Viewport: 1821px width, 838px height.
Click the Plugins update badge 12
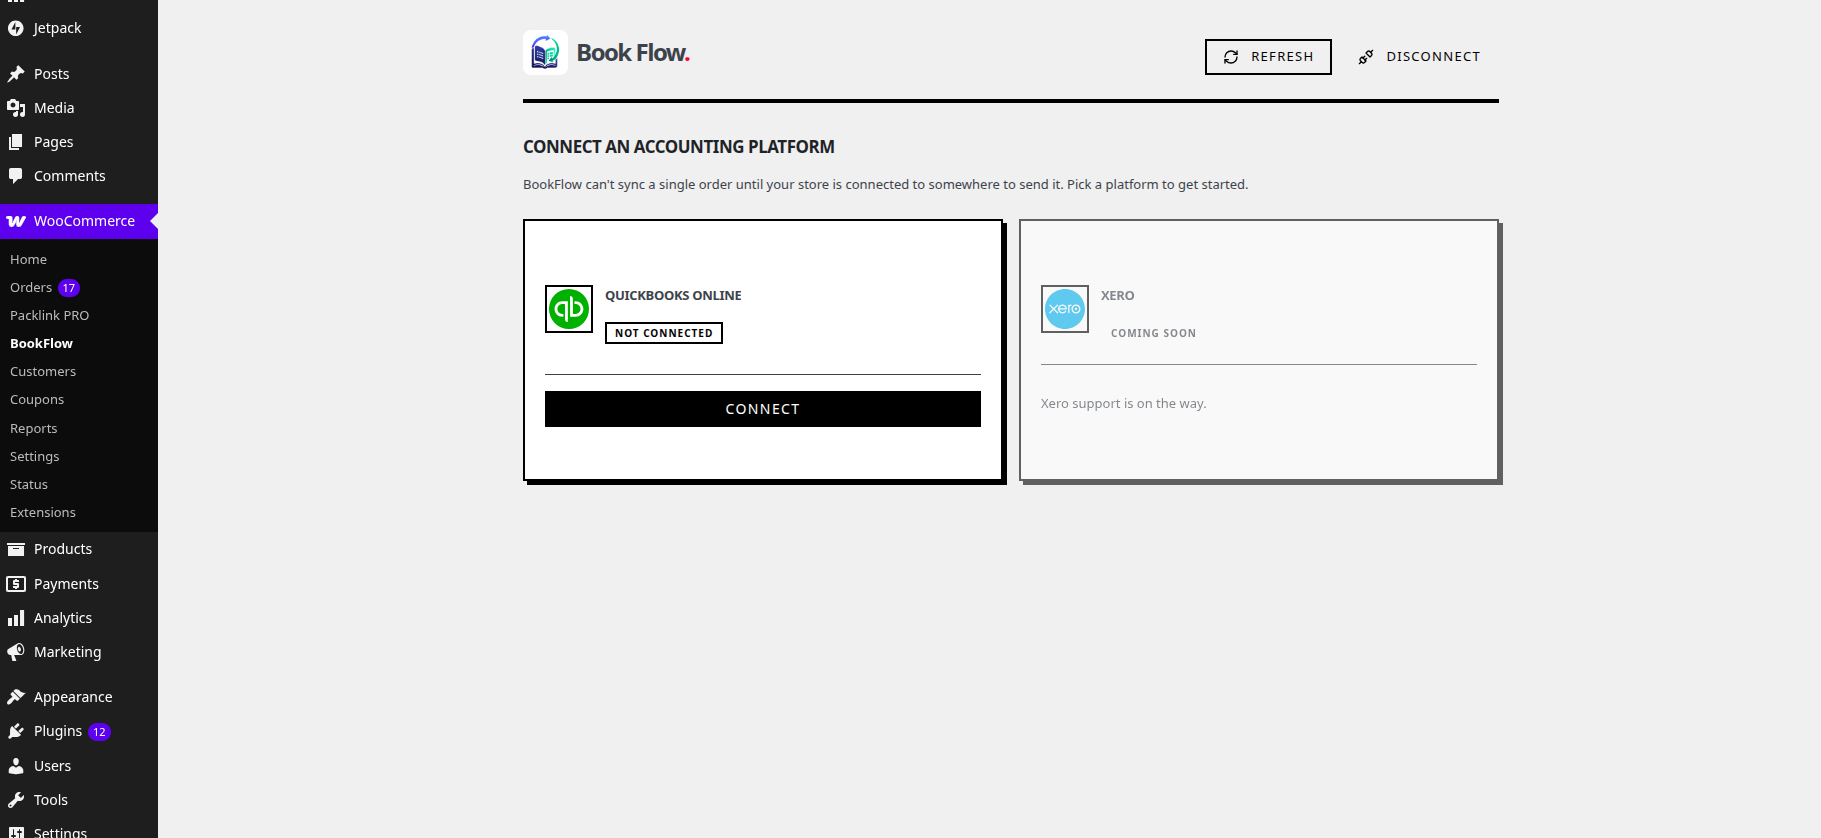pos(99,732)
